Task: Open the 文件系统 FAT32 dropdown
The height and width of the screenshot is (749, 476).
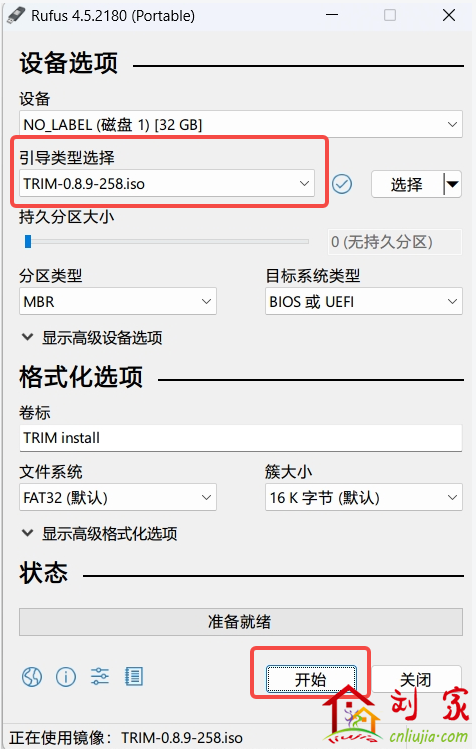Action: pos(118,497)
